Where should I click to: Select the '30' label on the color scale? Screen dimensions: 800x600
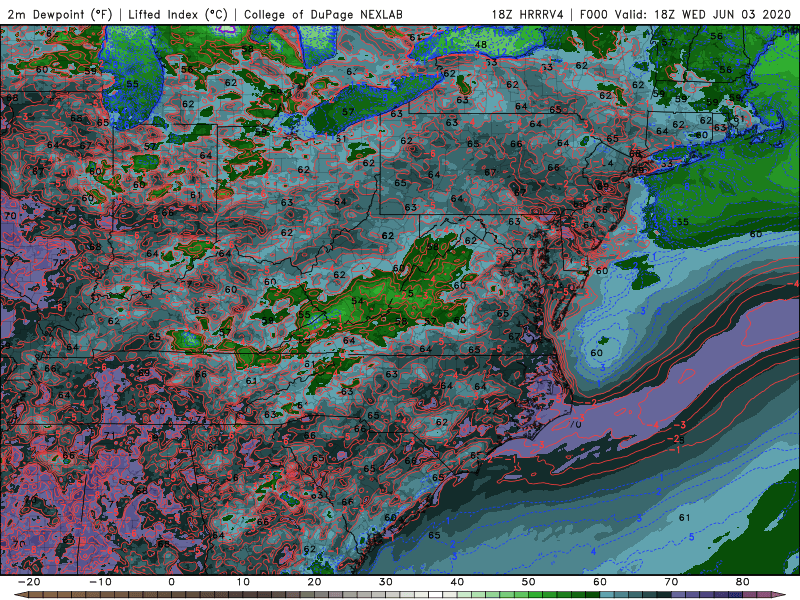[386, 582]
